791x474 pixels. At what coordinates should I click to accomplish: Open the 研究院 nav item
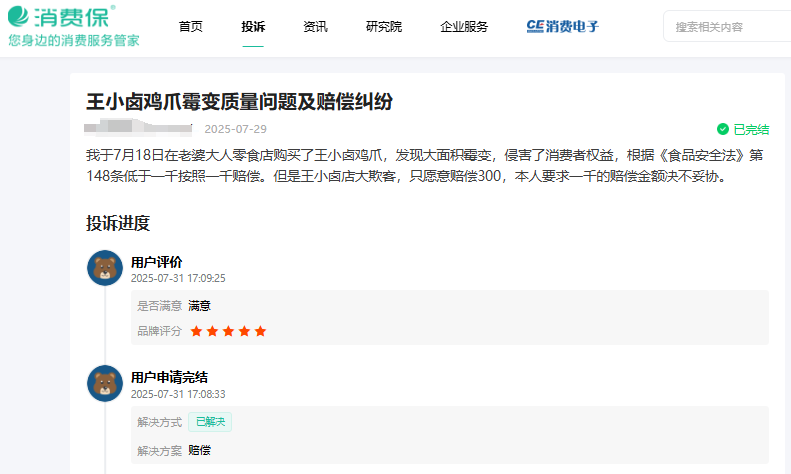pos(384,27)
